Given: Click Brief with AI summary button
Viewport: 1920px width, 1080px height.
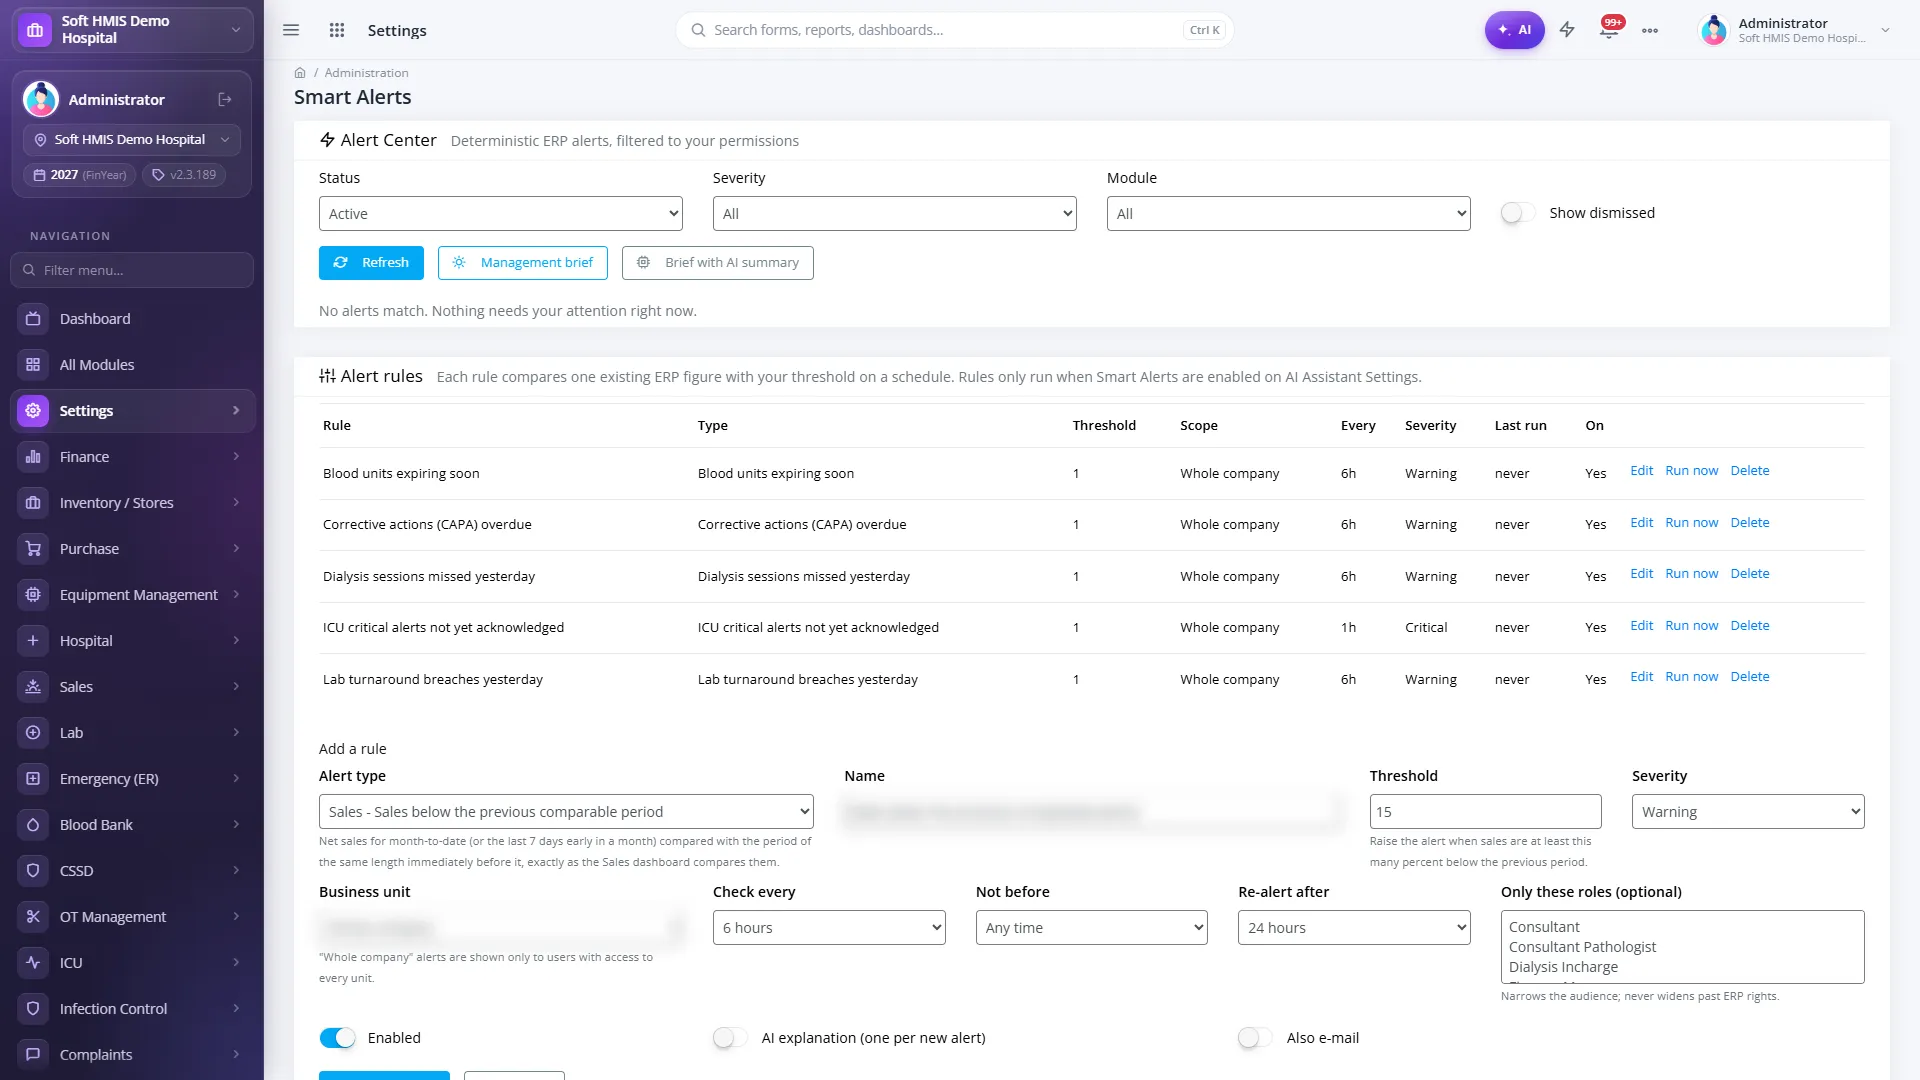Looking at the screenshot, I should click(718, 263).
